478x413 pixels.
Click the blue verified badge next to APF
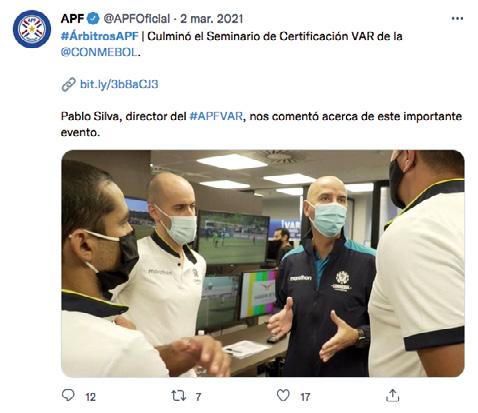pyautogui.click(x=93, y=19)
